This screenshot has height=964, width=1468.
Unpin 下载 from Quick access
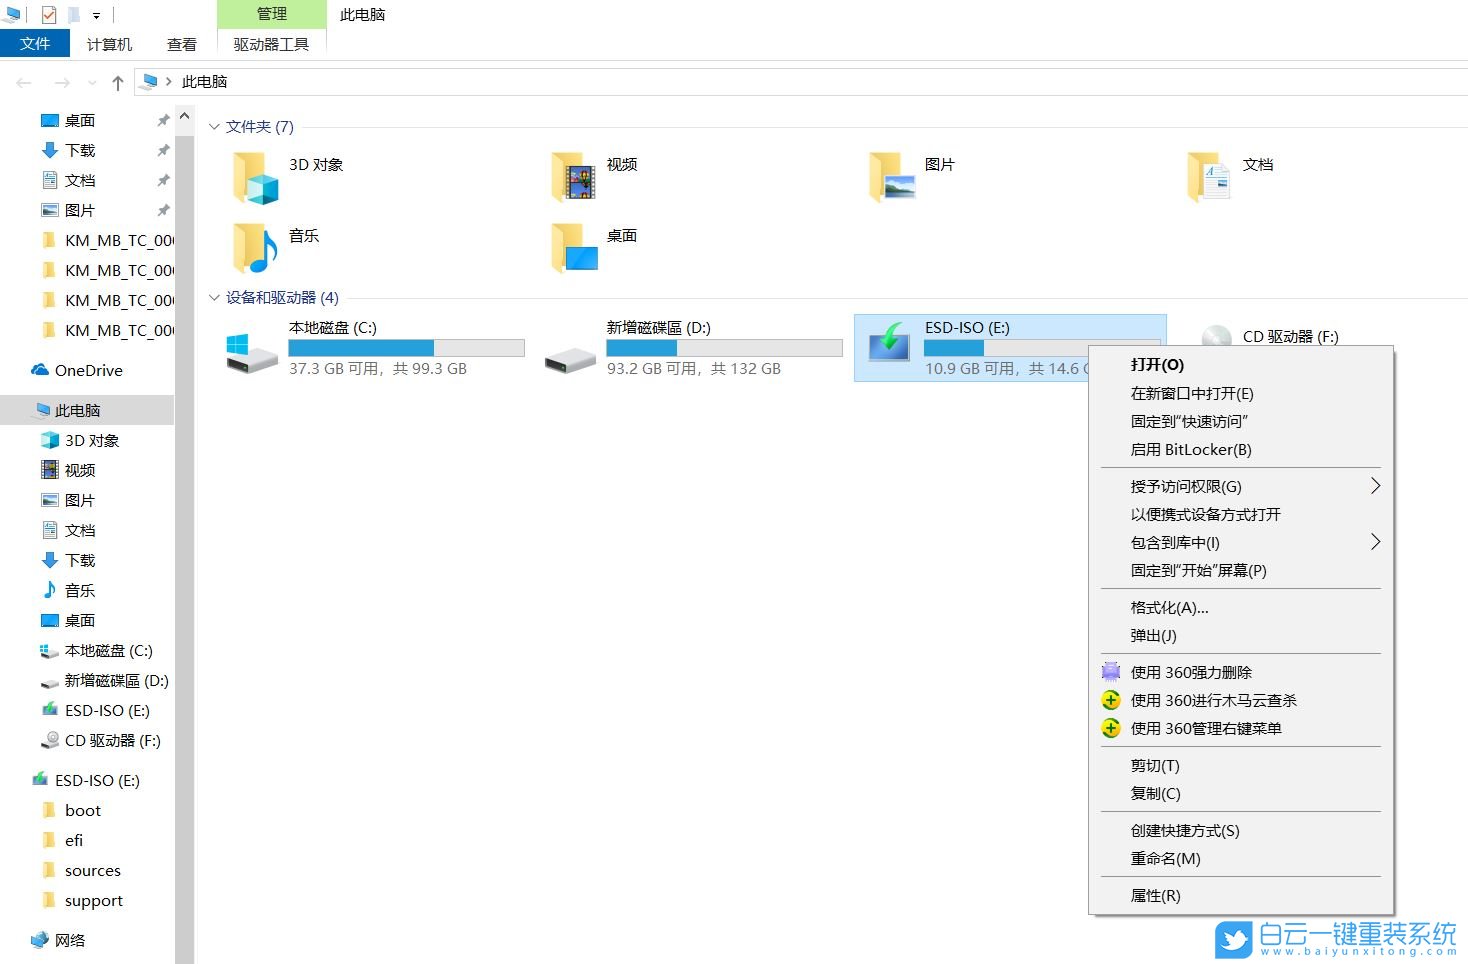163,150
